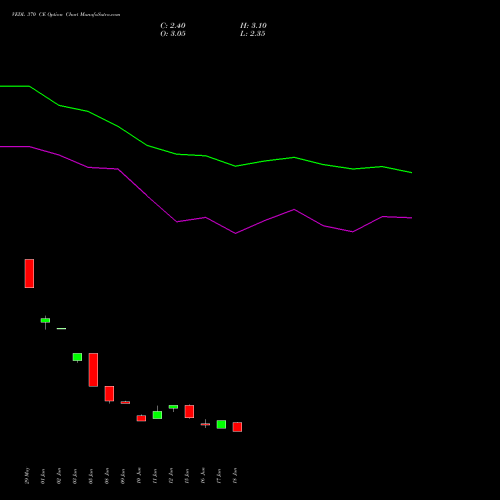This screenshot has width=500, height=500.
Task: Click the purple moving average line
Action: coord(206,218)
